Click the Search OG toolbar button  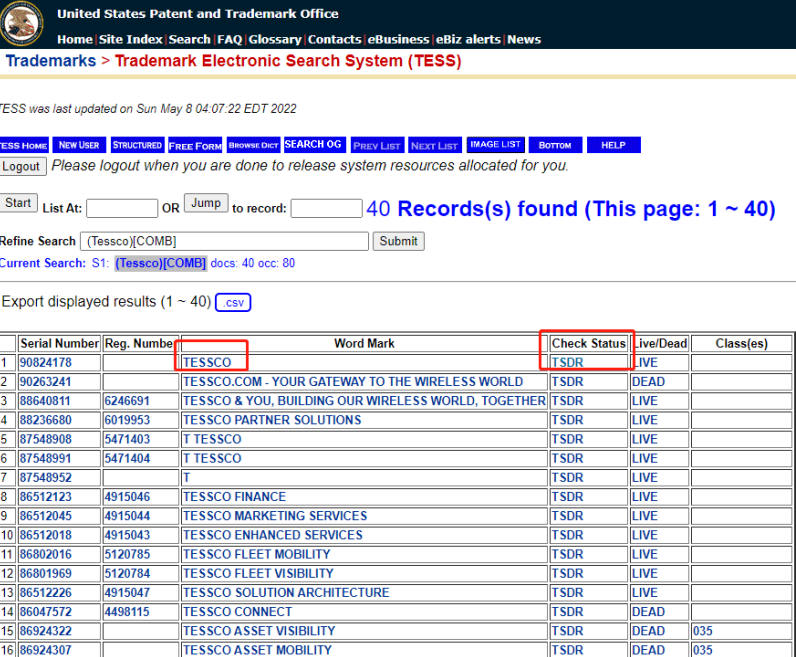point(315,145)
